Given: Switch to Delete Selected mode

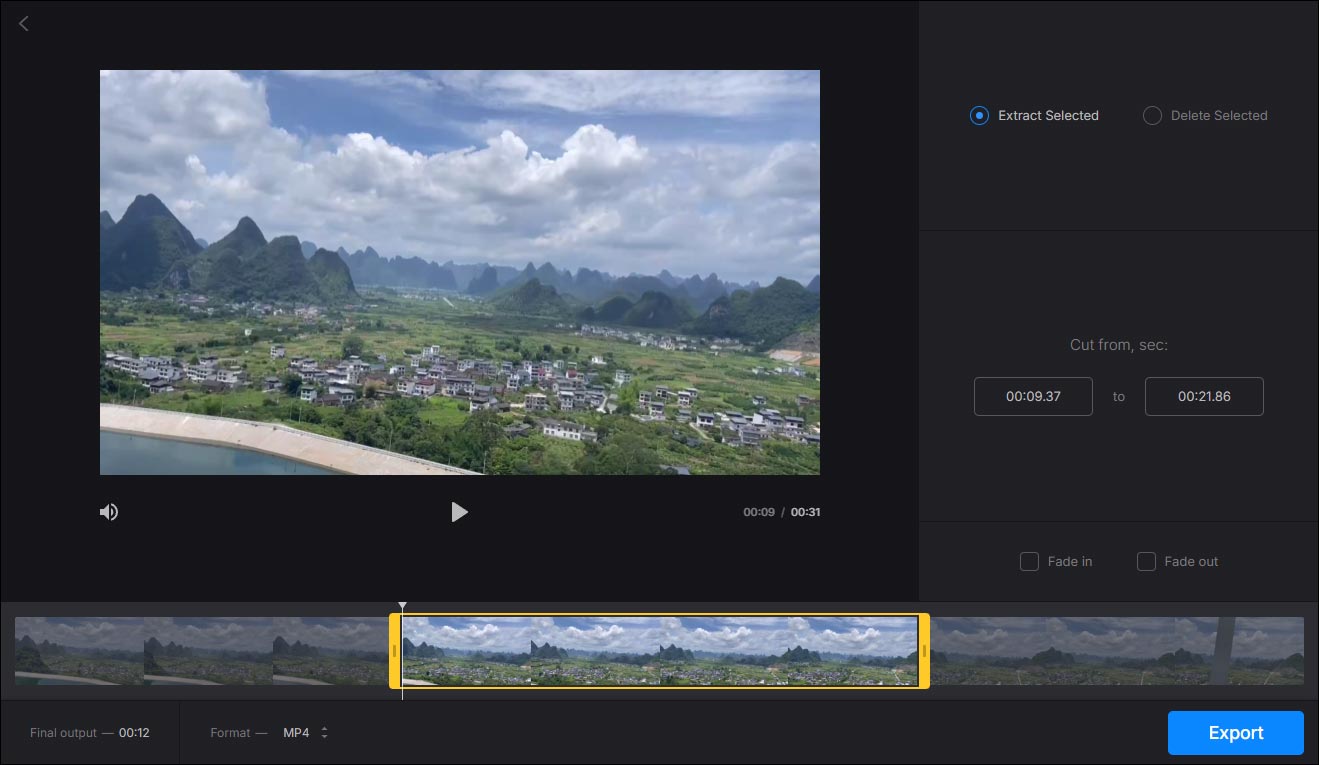Looking at the screenshot, I should [1151, 115].
